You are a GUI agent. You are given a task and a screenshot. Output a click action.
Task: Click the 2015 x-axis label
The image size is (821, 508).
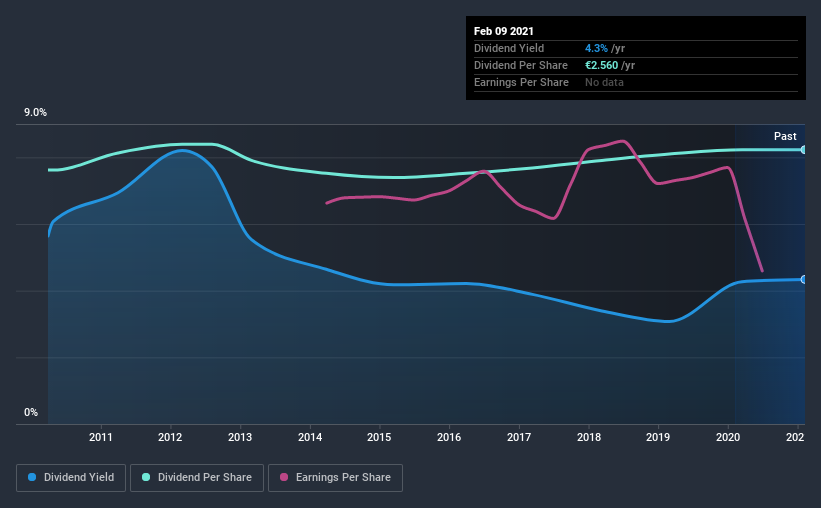click(x=379, y=437)
